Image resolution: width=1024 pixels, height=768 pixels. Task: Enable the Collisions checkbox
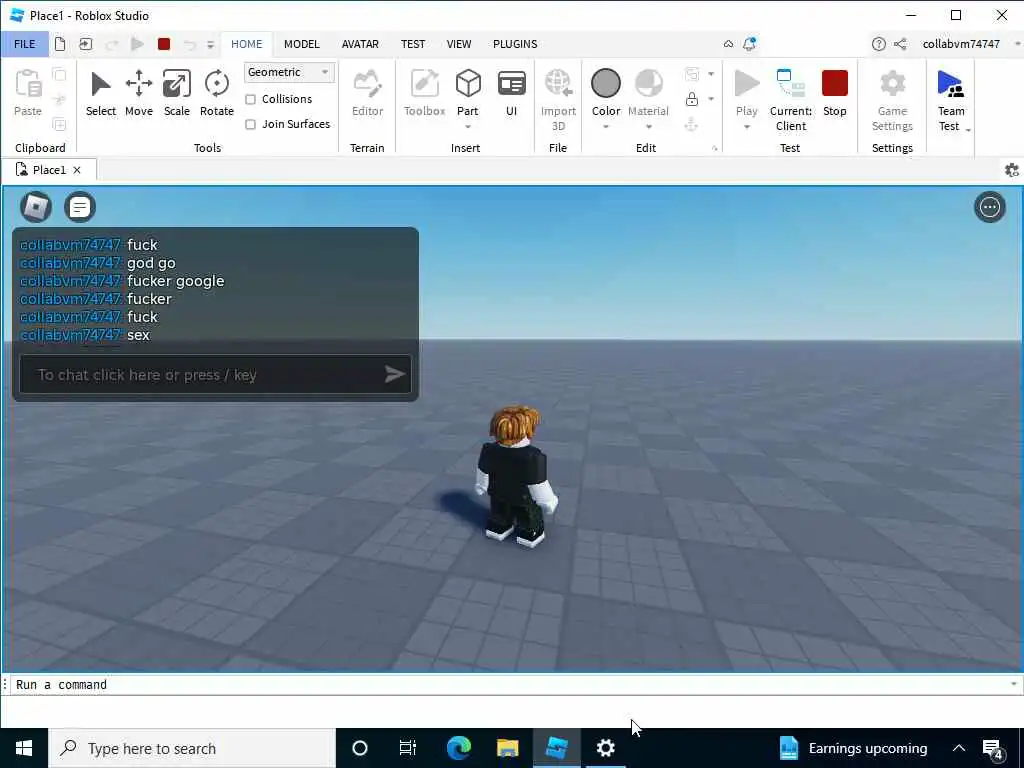point(250,99)
